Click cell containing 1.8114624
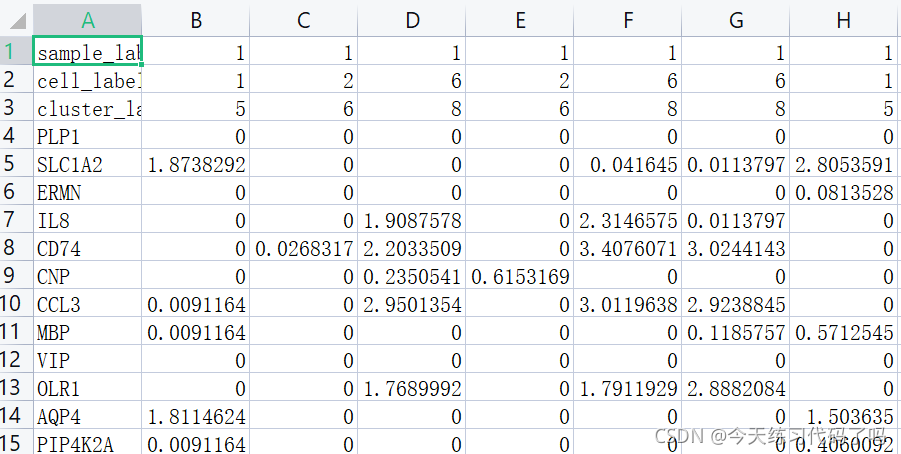The height and width of the screenshot is (454, 901). (196, 415)
